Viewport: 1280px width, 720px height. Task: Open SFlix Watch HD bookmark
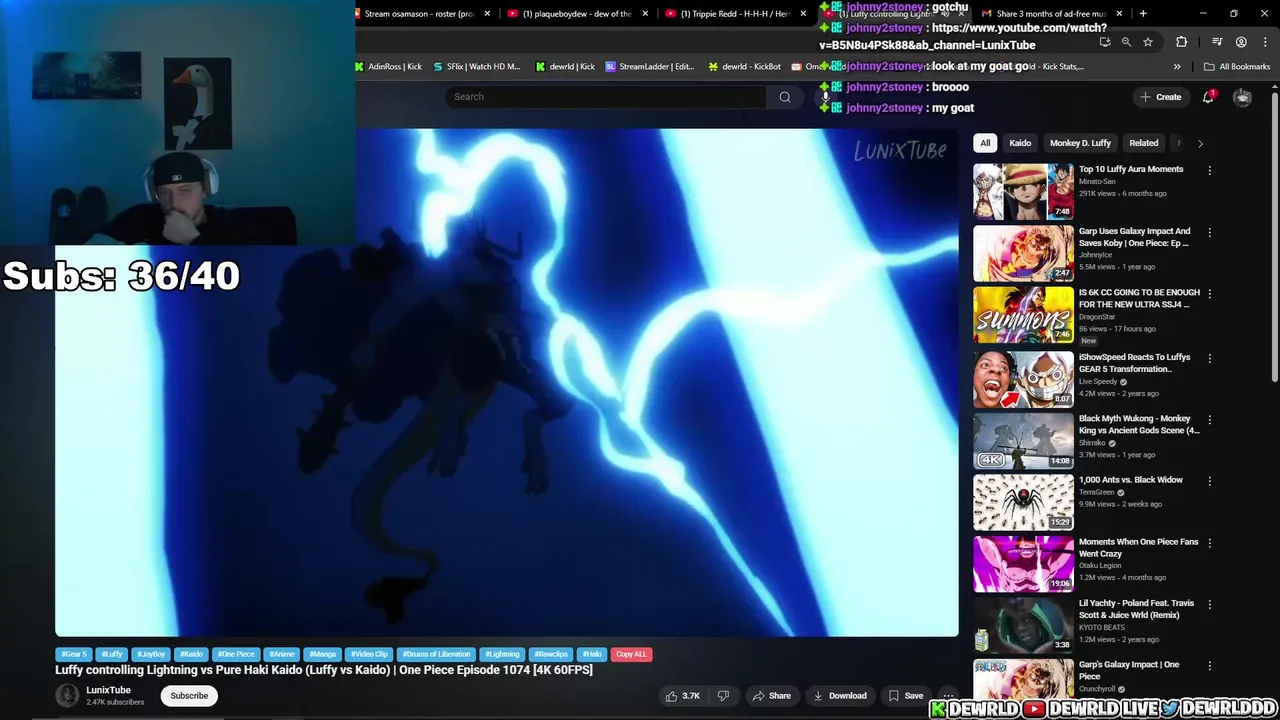tap(476, 67)
